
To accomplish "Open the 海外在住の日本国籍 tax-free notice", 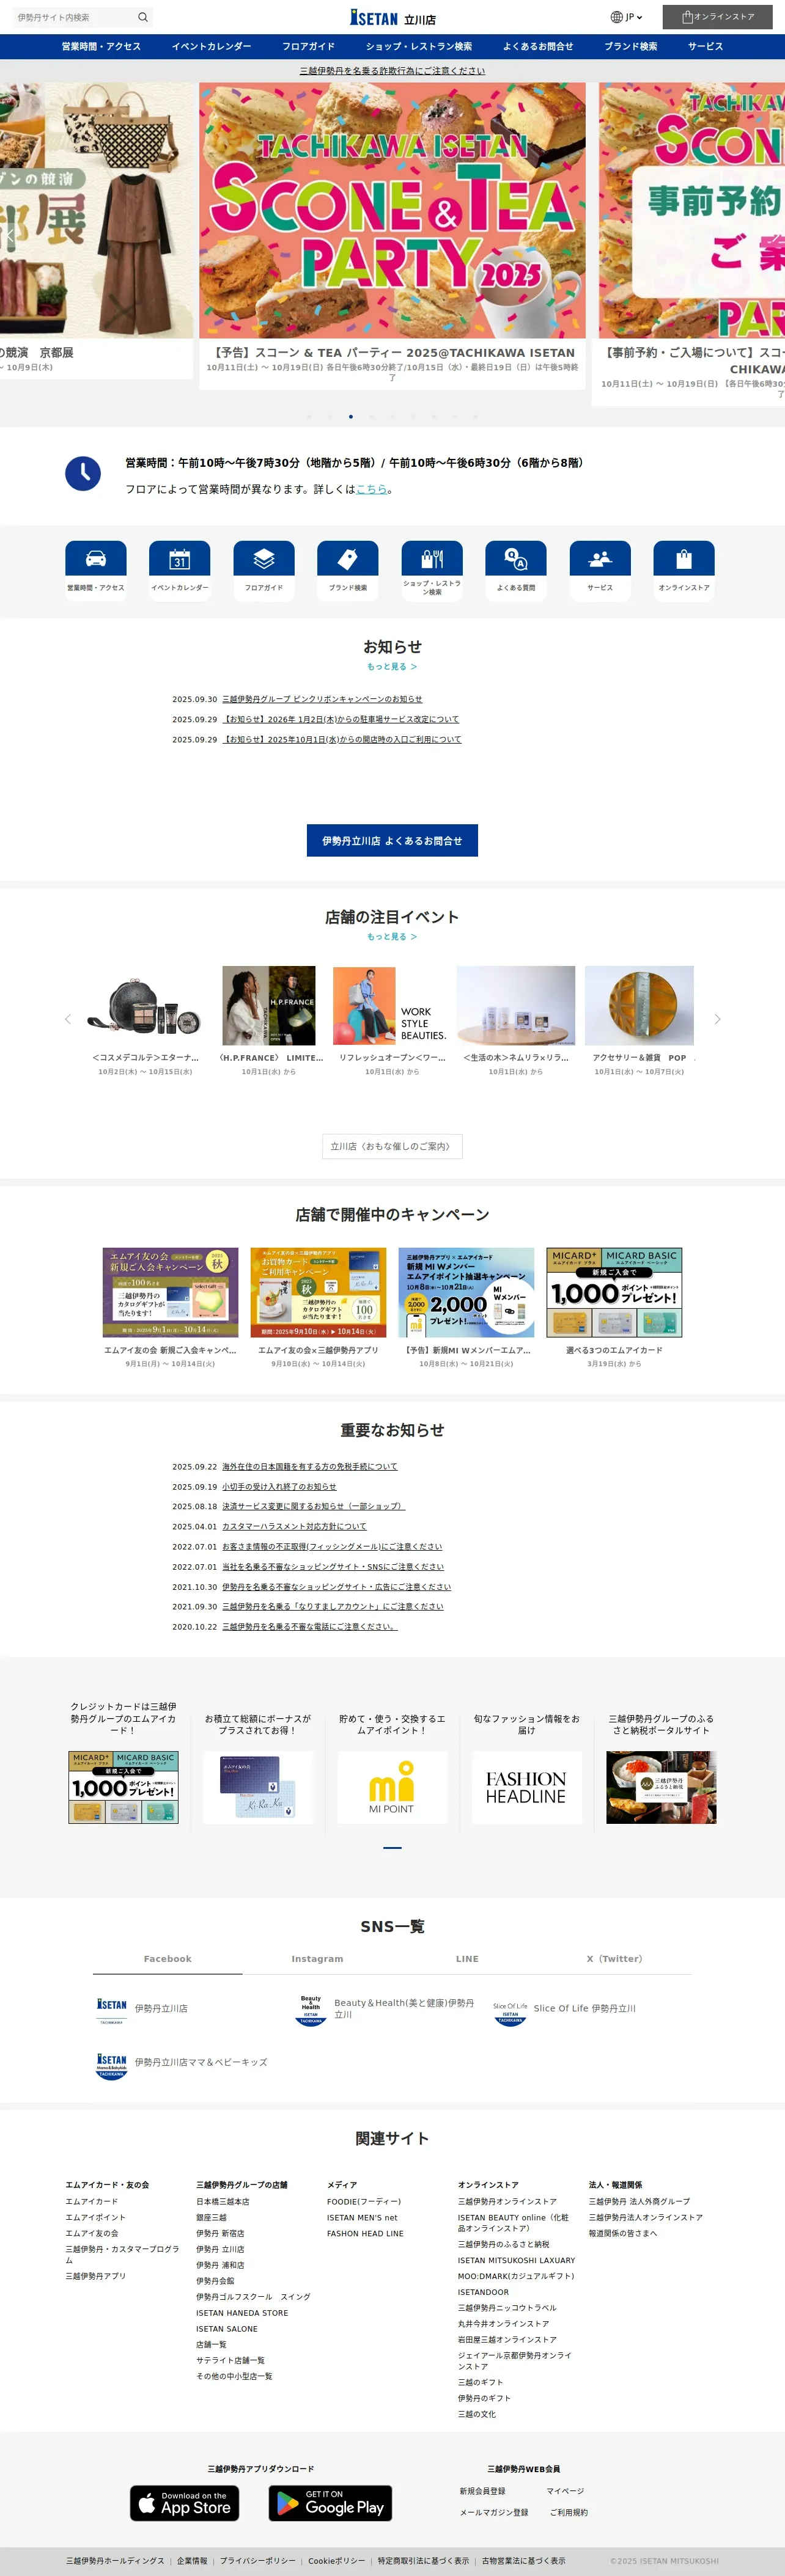I will [x=310, y=1467].
